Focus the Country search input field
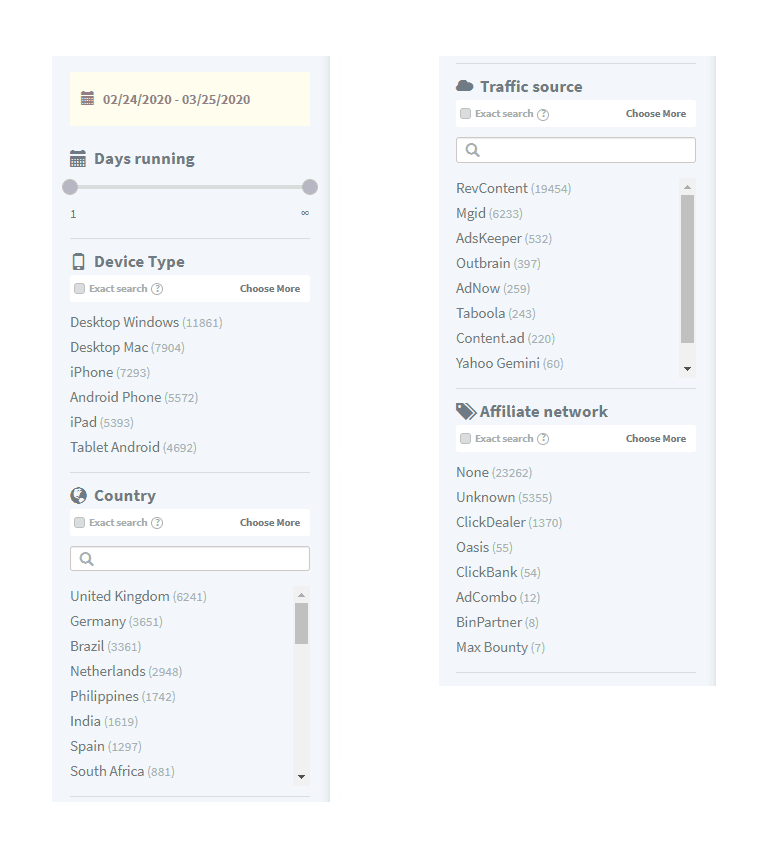Screen dimensions: 776x857 (x=190, y=559)
